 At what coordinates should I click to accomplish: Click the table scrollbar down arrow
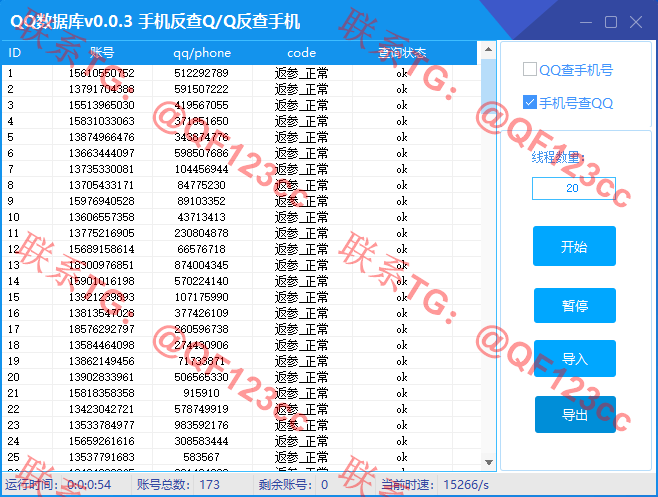(488, 463)
